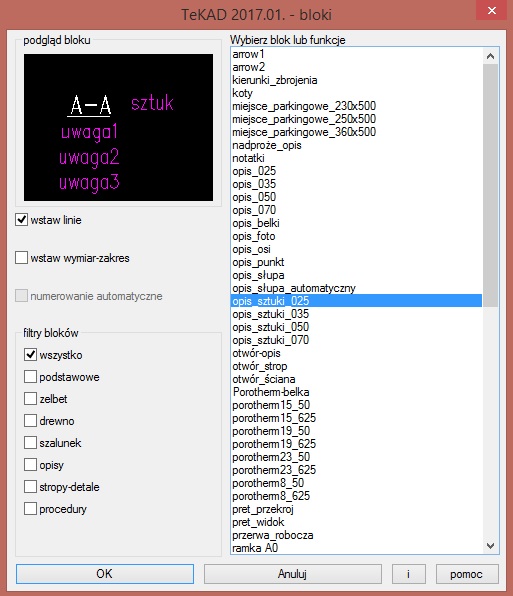Image resolution: width=513 pixels, height=596 pixels.
Task: Pick 'miejsce_parkingowe_250x500' block
Action: pos(356,119)
